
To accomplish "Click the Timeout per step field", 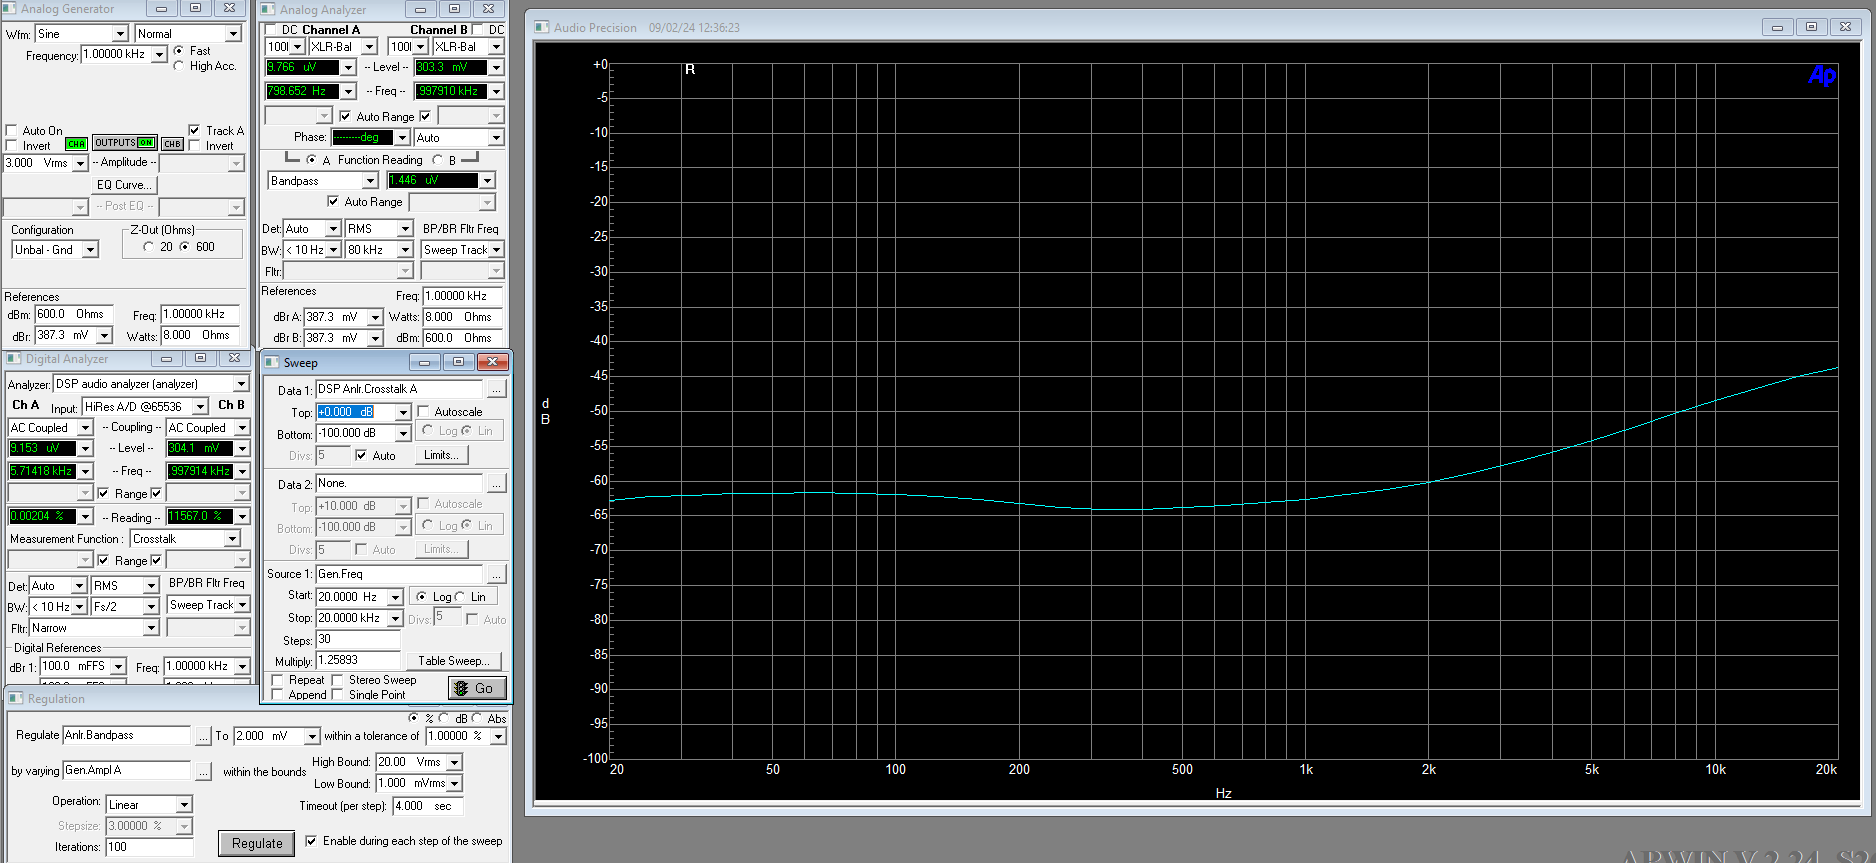I will [x=427, y=806].
